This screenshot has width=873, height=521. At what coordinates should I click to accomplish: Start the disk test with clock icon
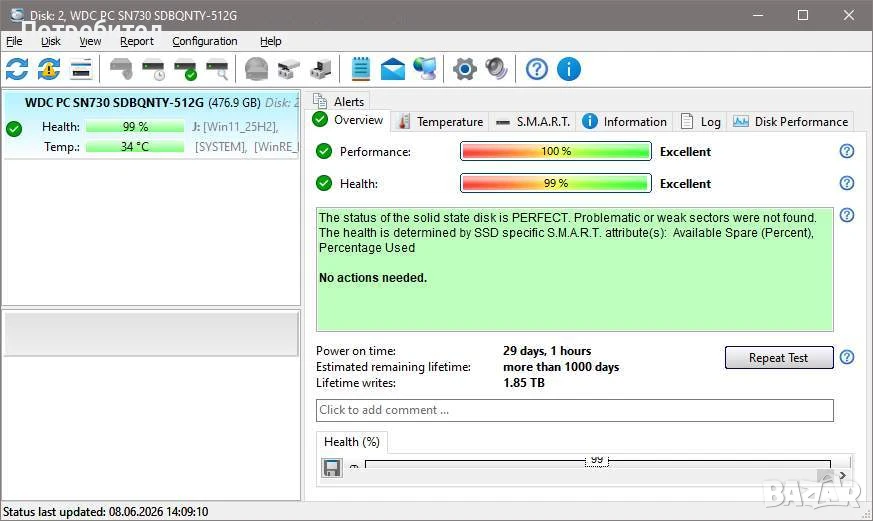pos(153,69)
